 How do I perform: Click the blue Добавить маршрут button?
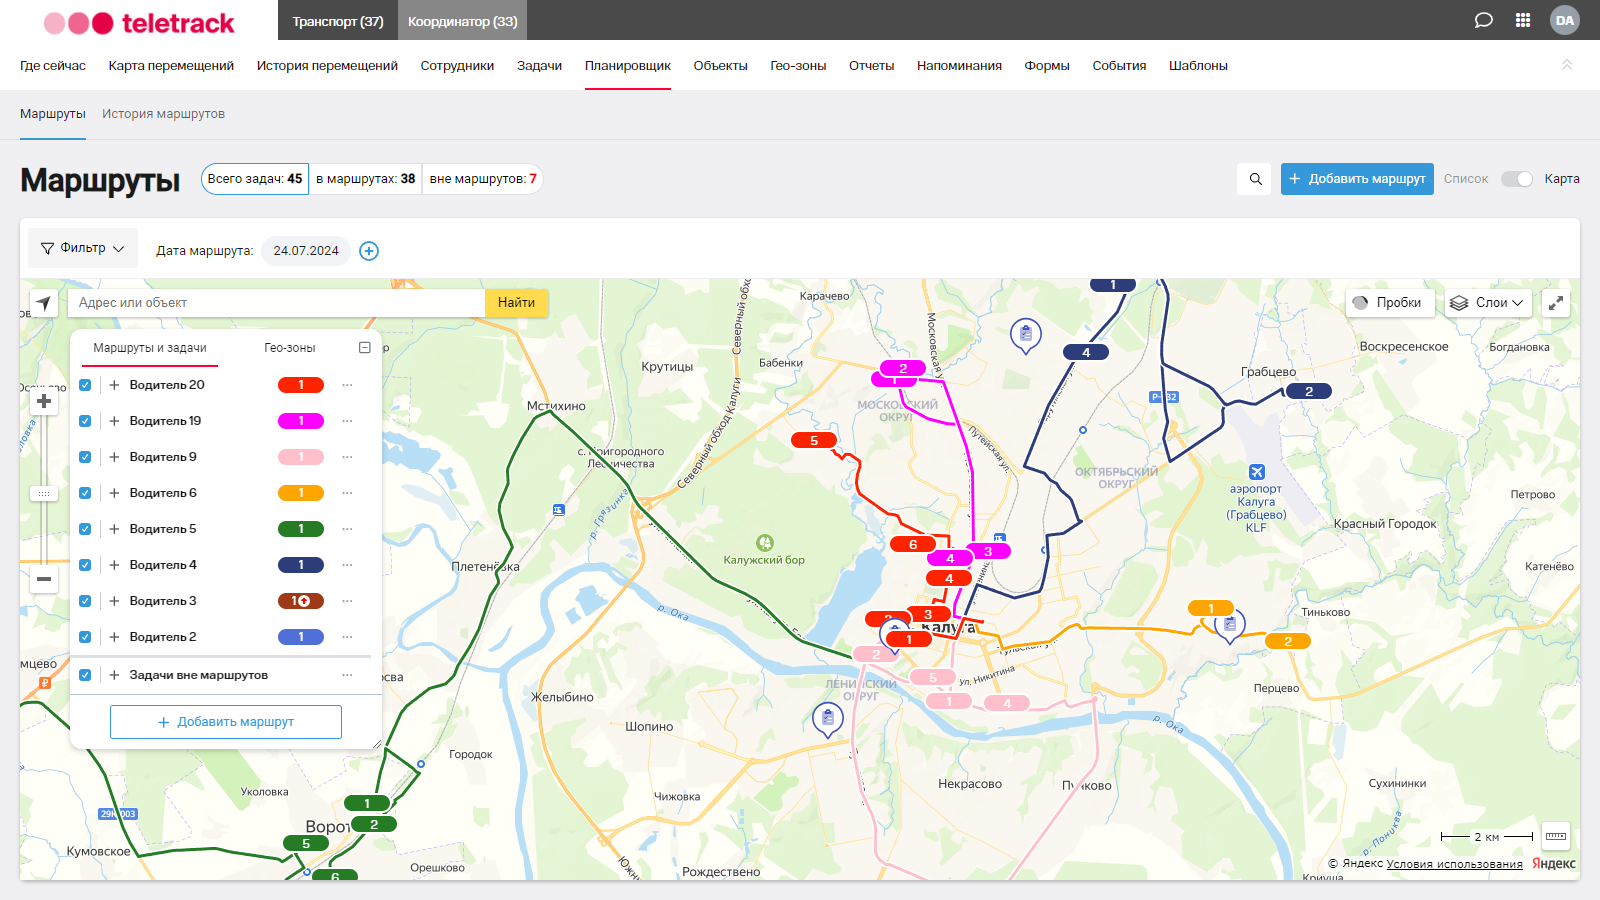tap(1357, 179)
